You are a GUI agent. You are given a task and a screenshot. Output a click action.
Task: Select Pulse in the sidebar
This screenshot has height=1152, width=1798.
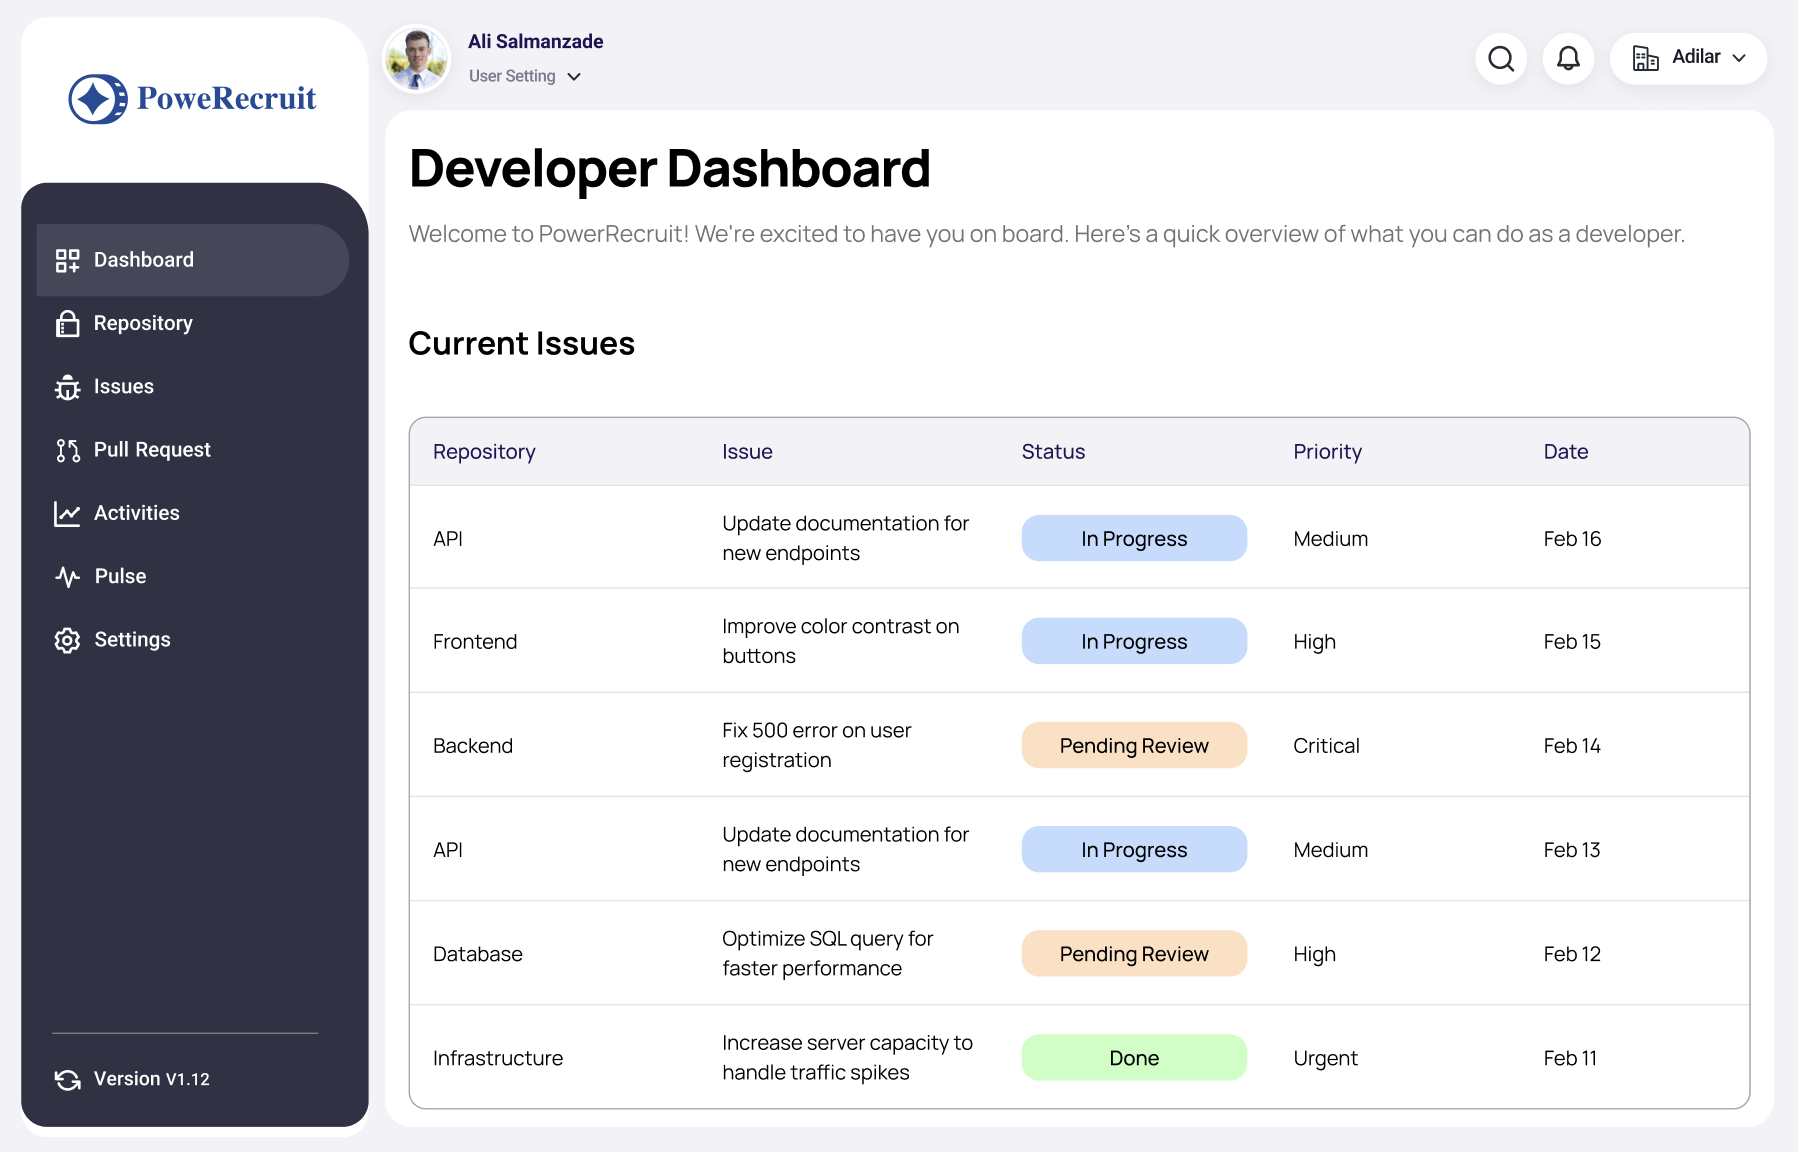[x=120, y=576]
